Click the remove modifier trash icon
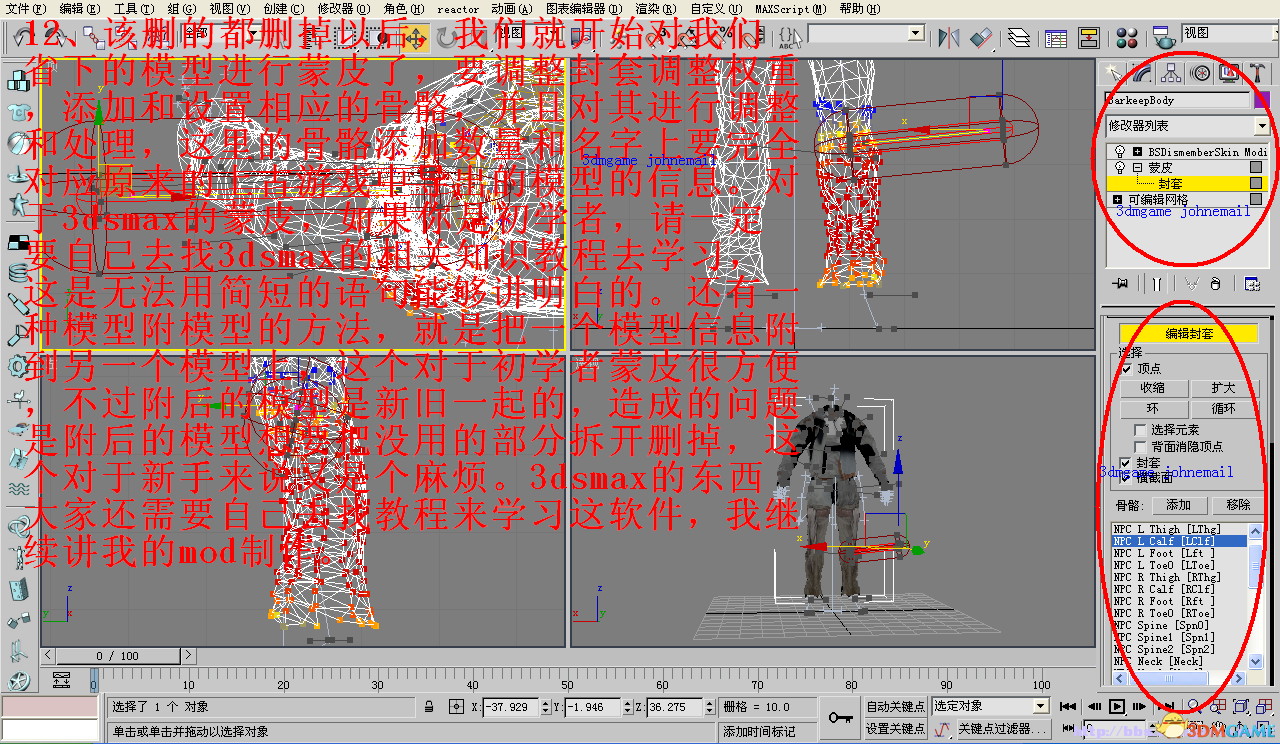Viewport: 1280px width, 744px height. [1216, 284]
